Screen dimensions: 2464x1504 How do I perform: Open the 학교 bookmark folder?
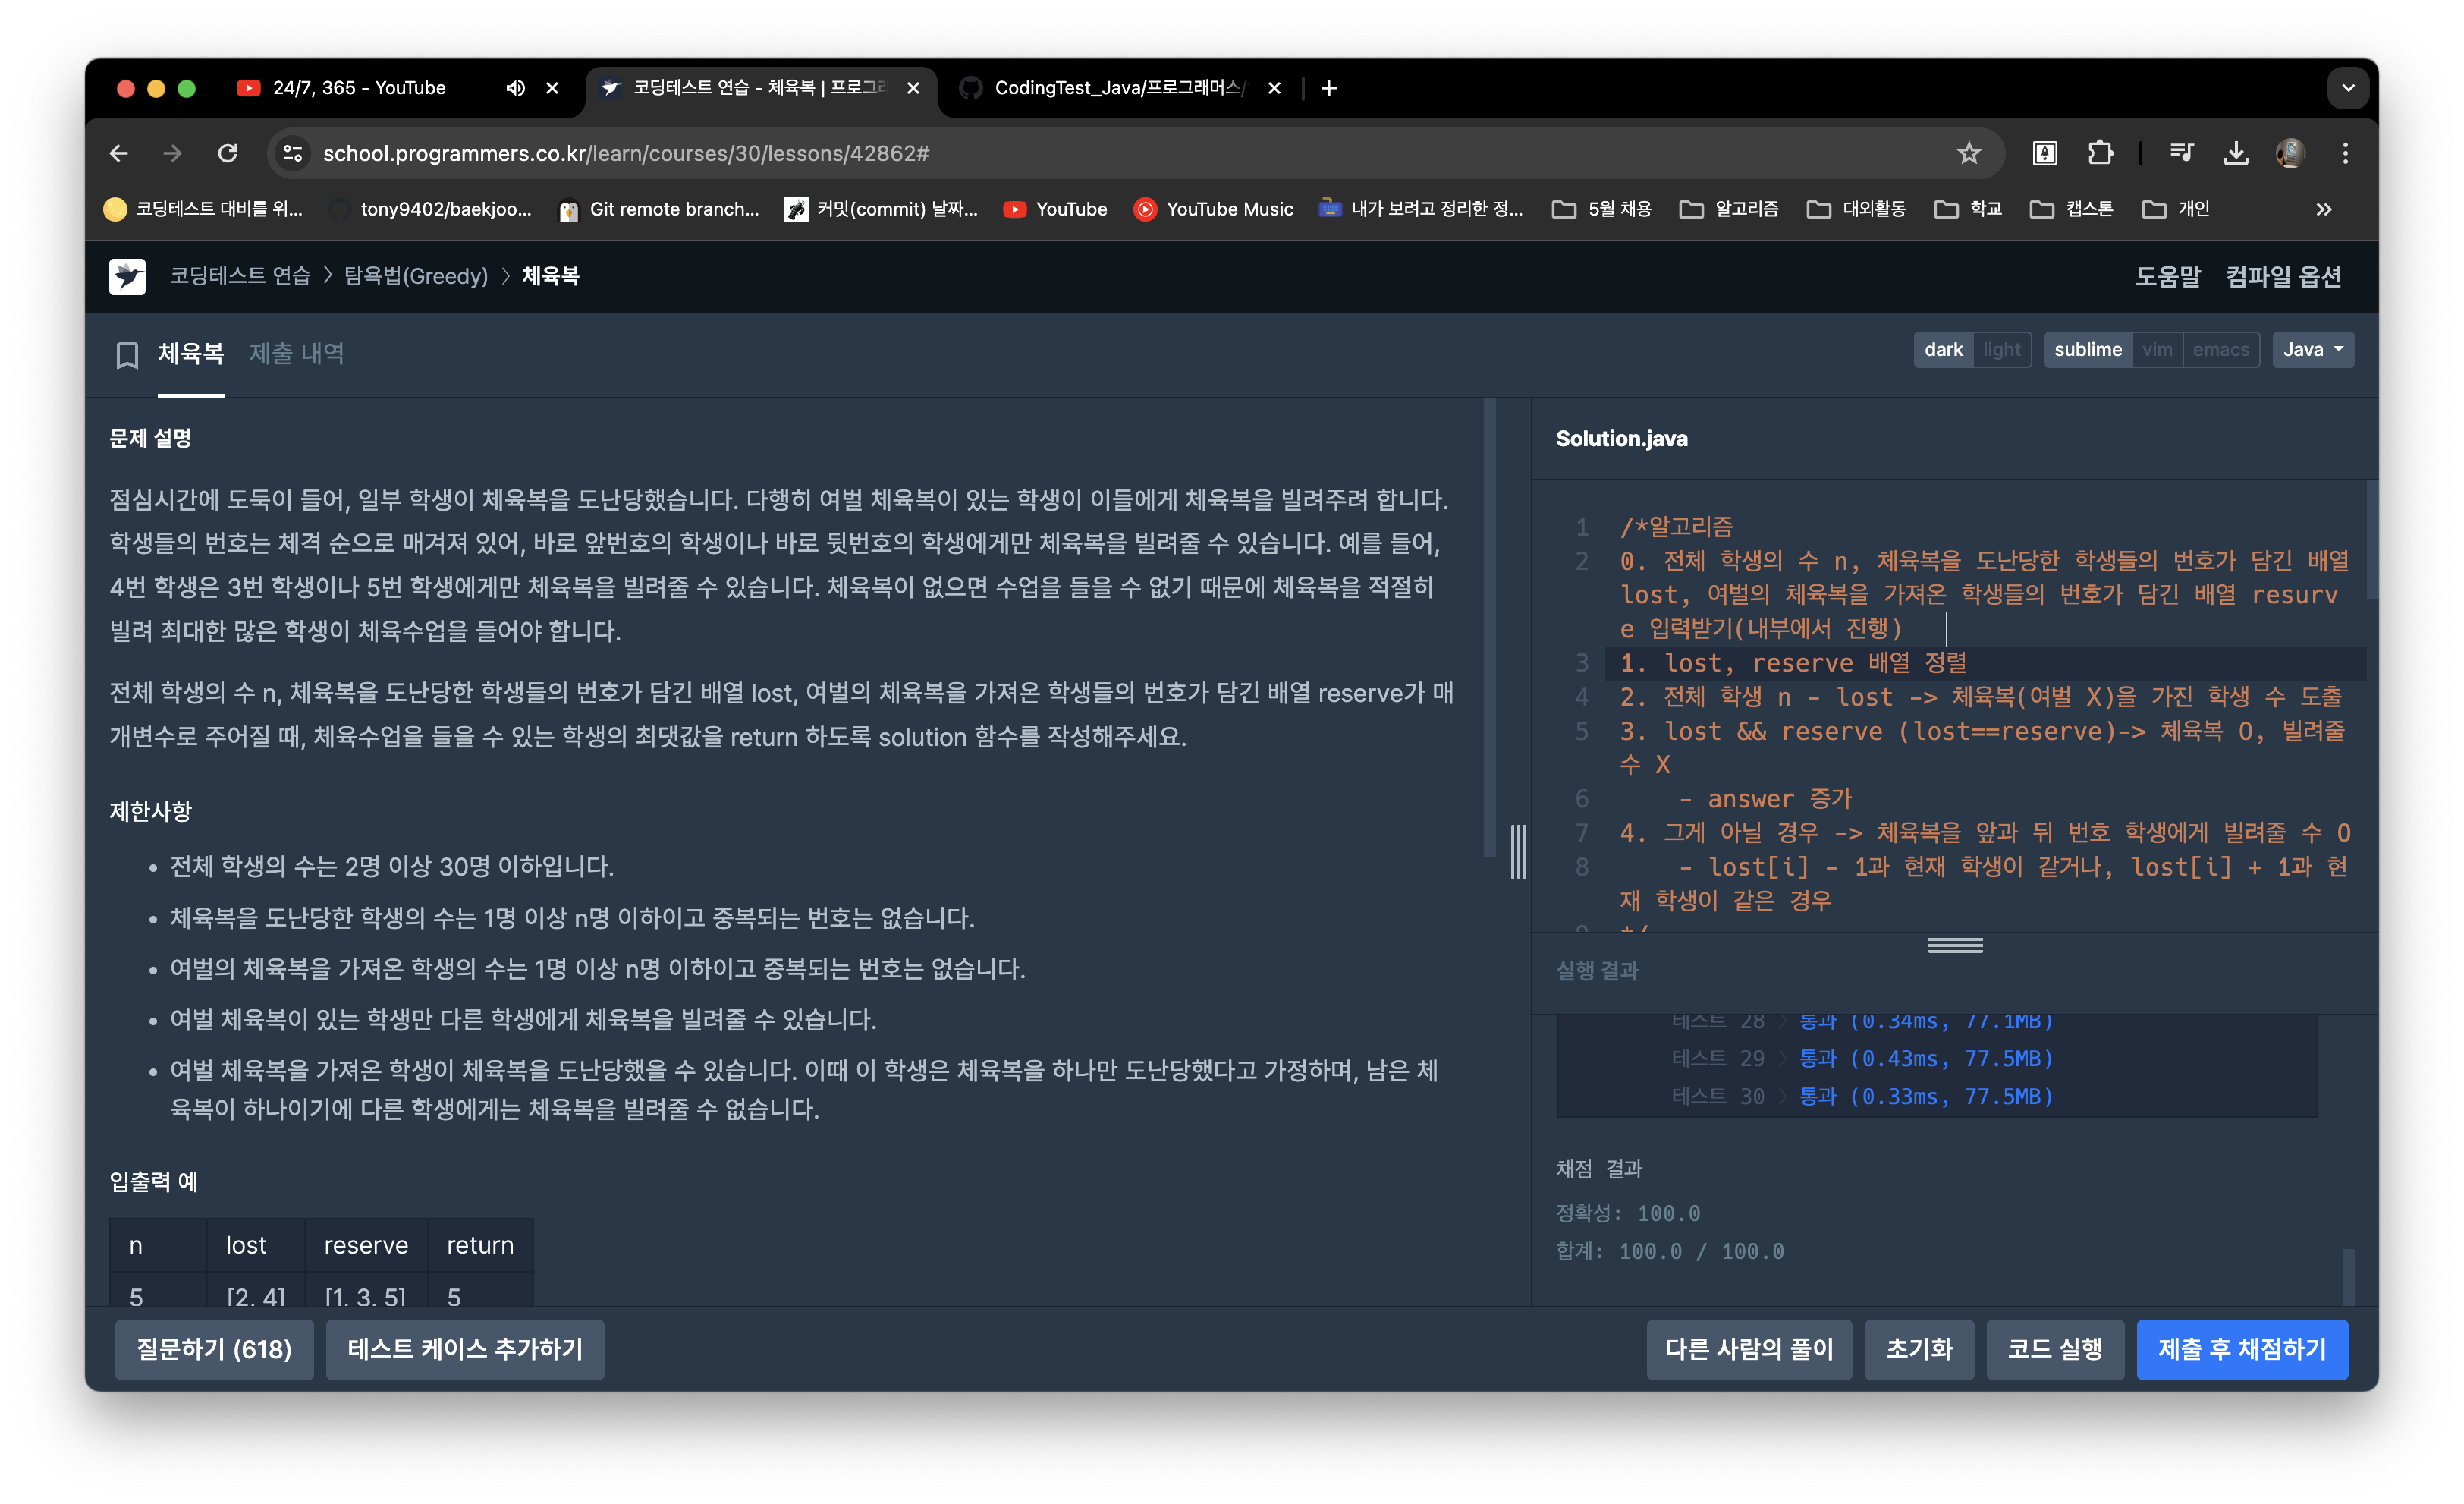pyautogui.click(x=1968, y=209)
